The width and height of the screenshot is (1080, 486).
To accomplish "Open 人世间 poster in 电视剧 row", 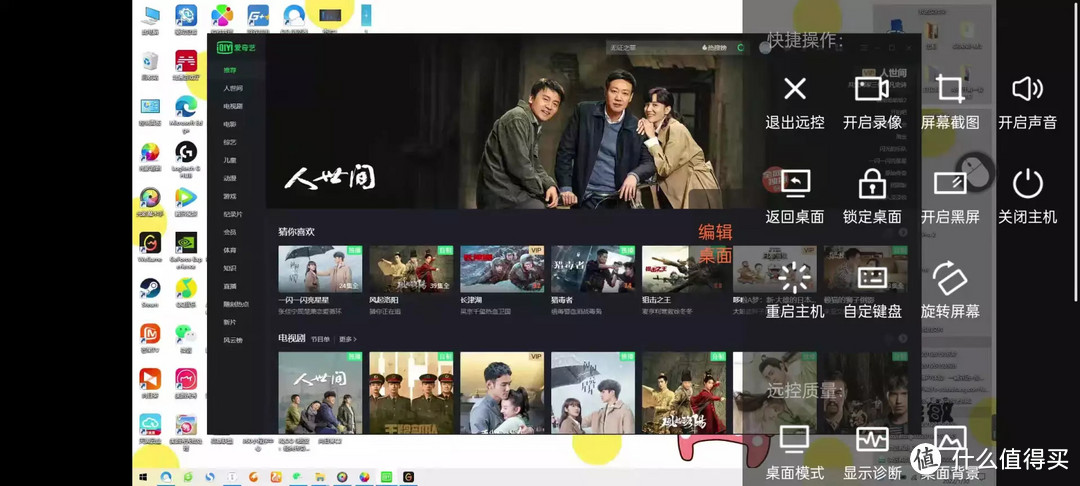I will 320,392.
